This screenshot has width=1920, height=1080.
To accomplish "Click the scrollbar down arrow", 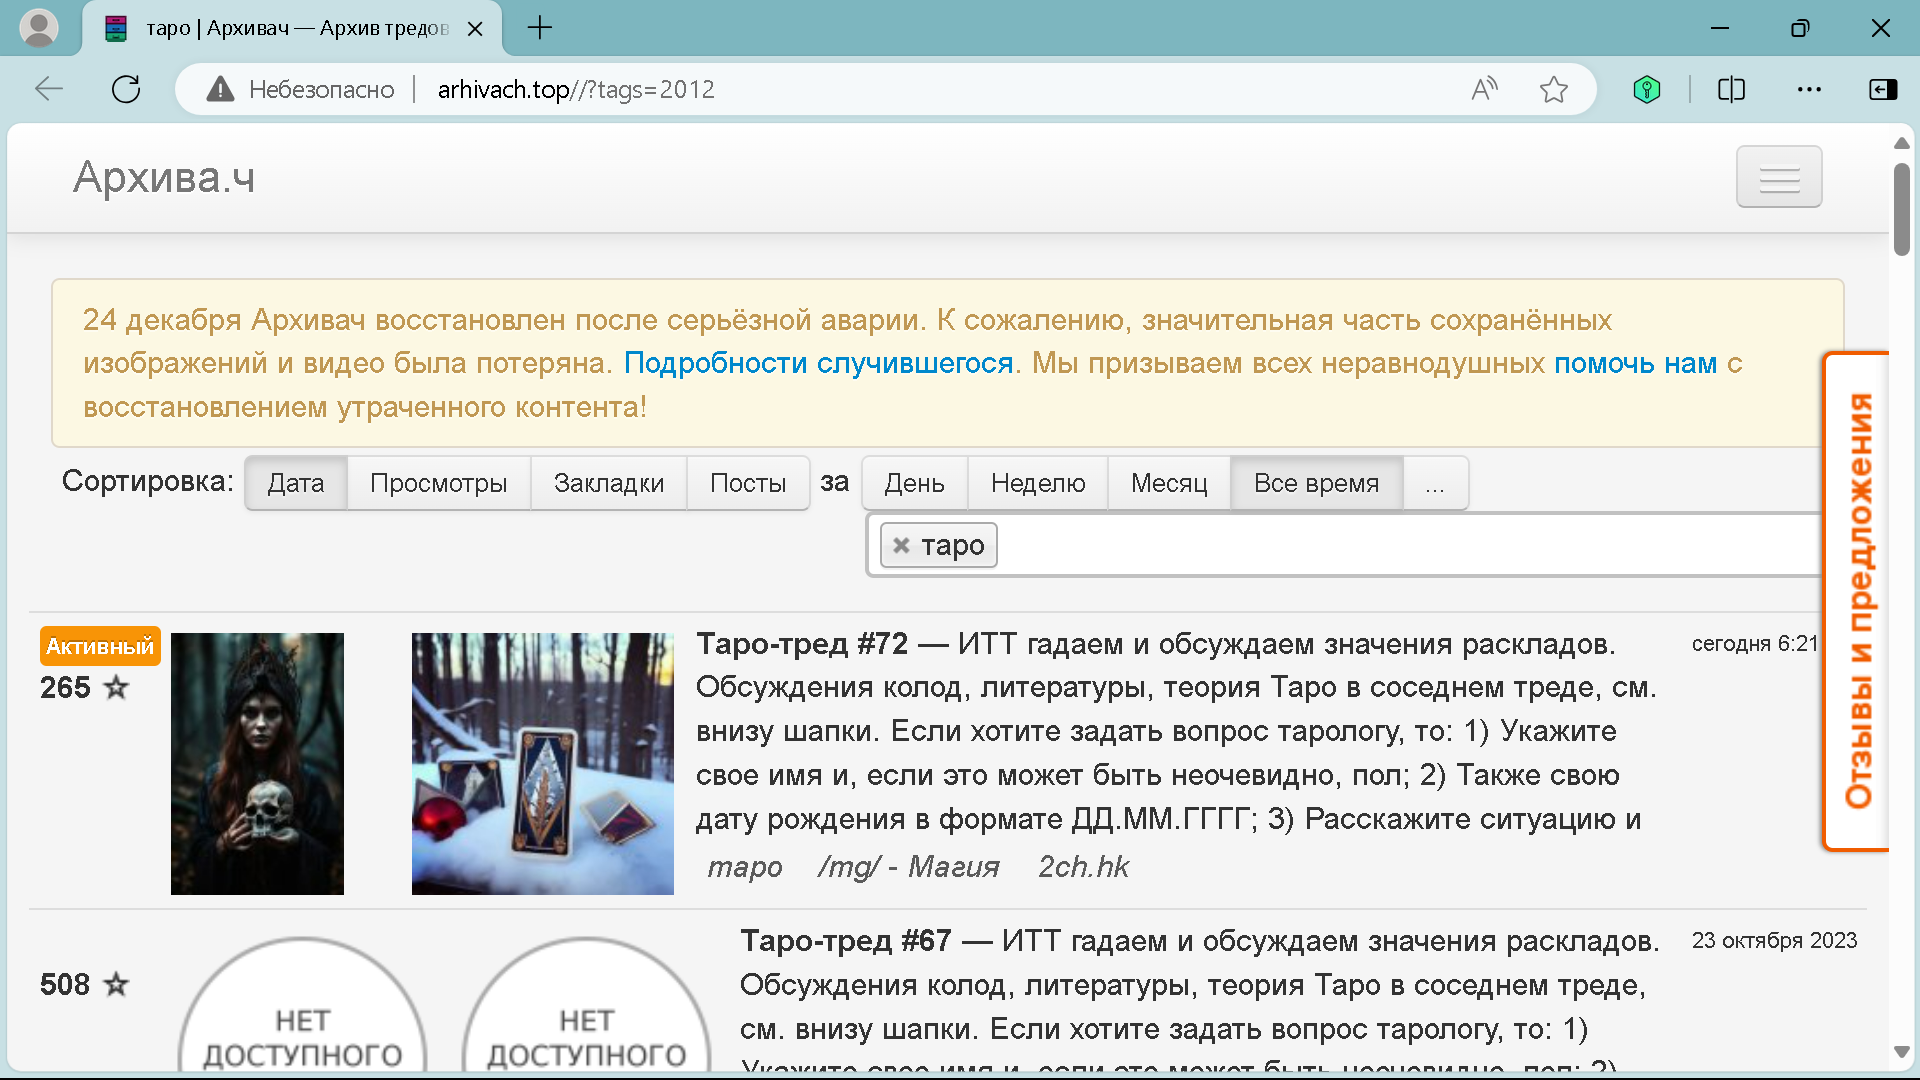I will [x=1901, y=1052].
